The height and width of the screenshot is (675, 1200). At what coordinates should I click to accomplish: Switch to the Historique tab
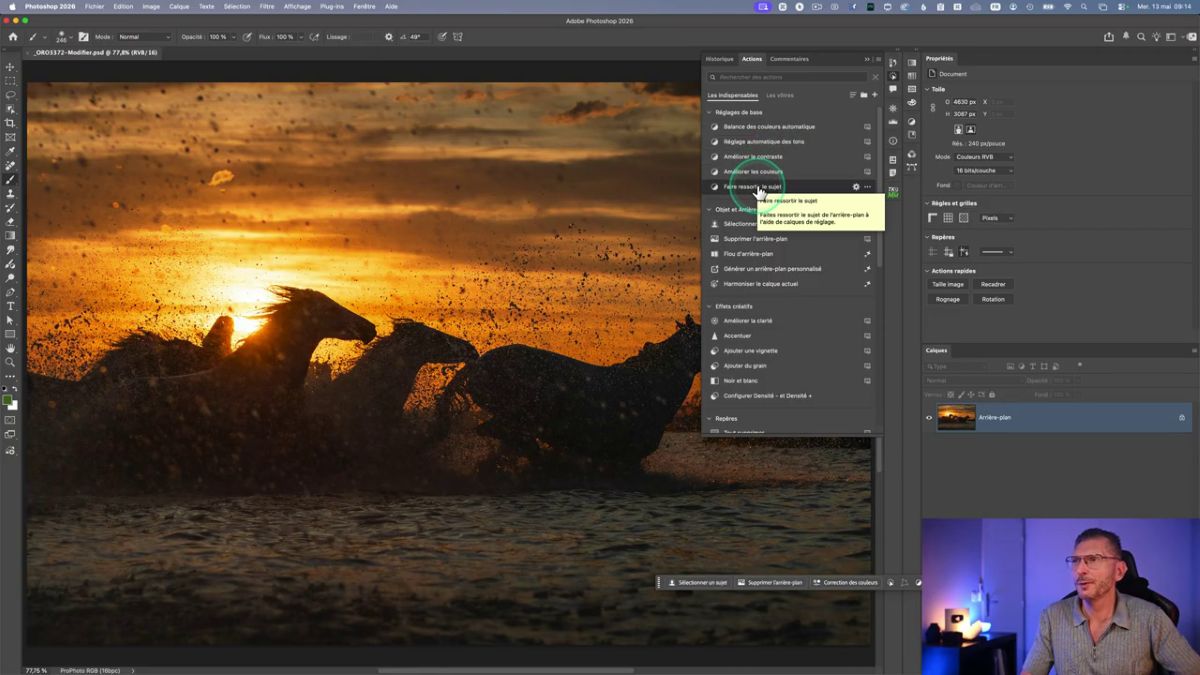click(x=719, y=59)
